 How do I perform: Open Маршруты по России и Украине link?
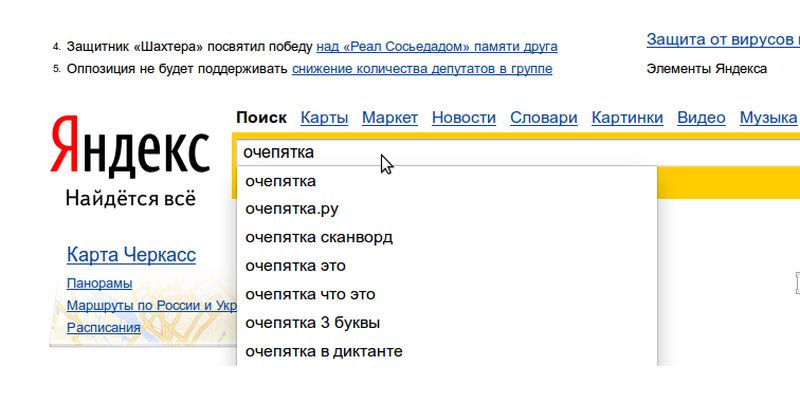(x=152, y=306)
